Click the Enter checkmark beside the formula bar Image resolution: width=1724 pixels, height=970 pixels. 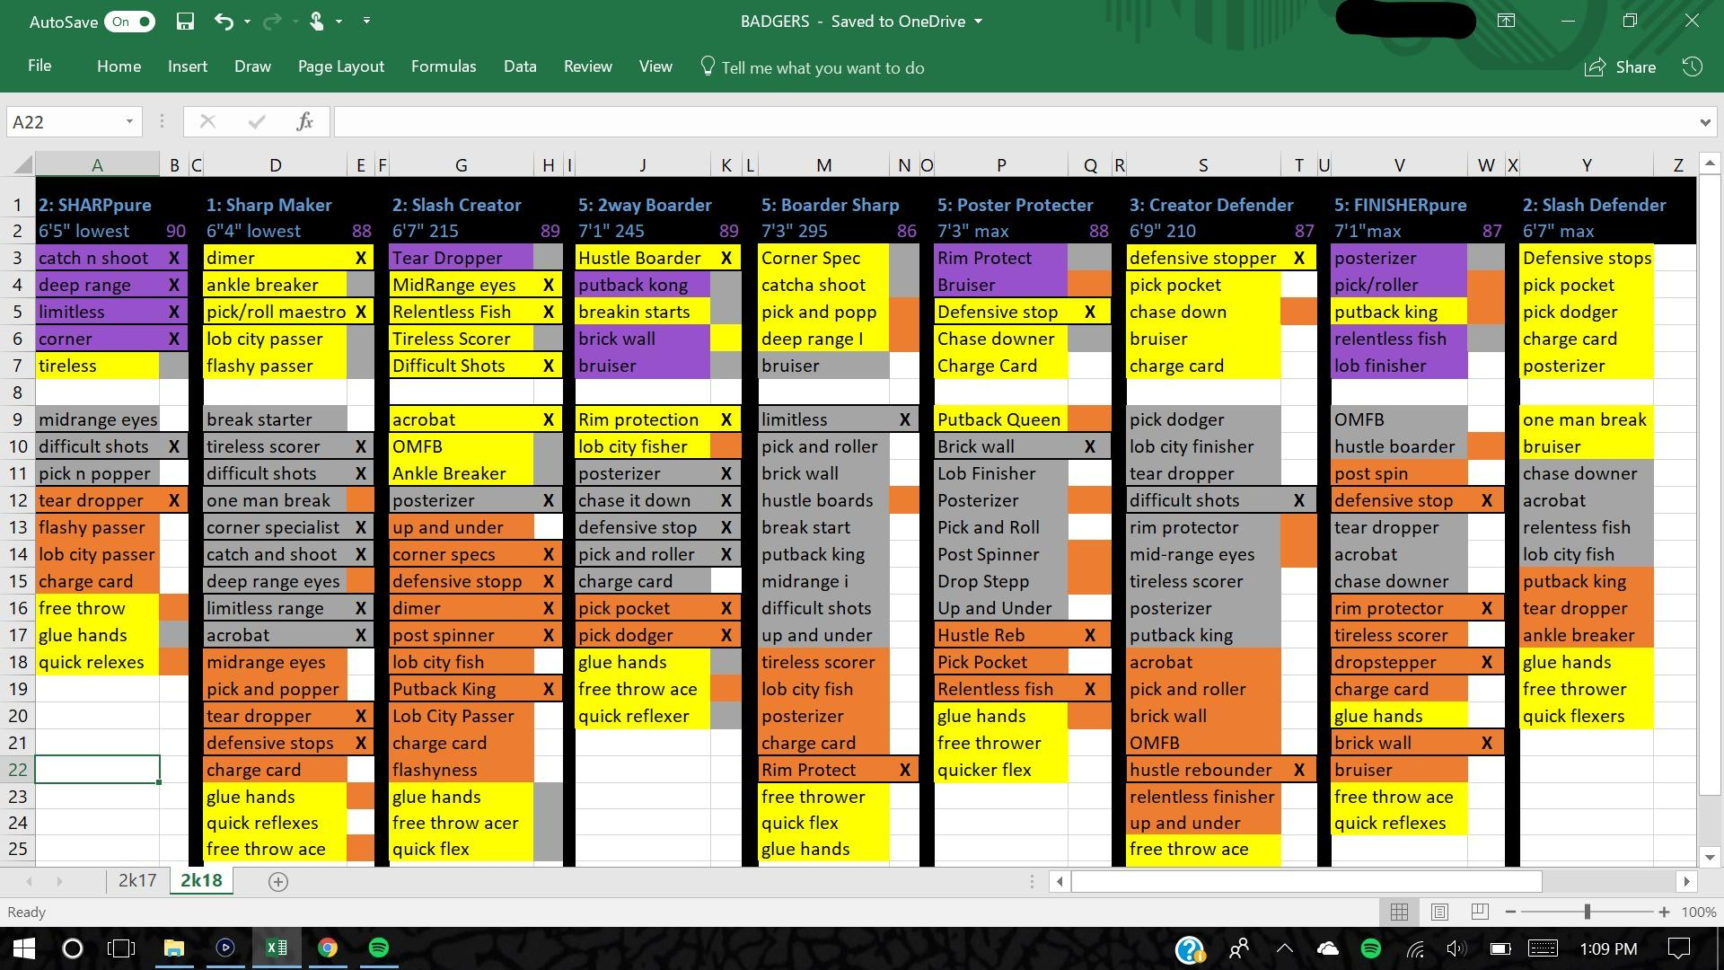pos(256,121)
